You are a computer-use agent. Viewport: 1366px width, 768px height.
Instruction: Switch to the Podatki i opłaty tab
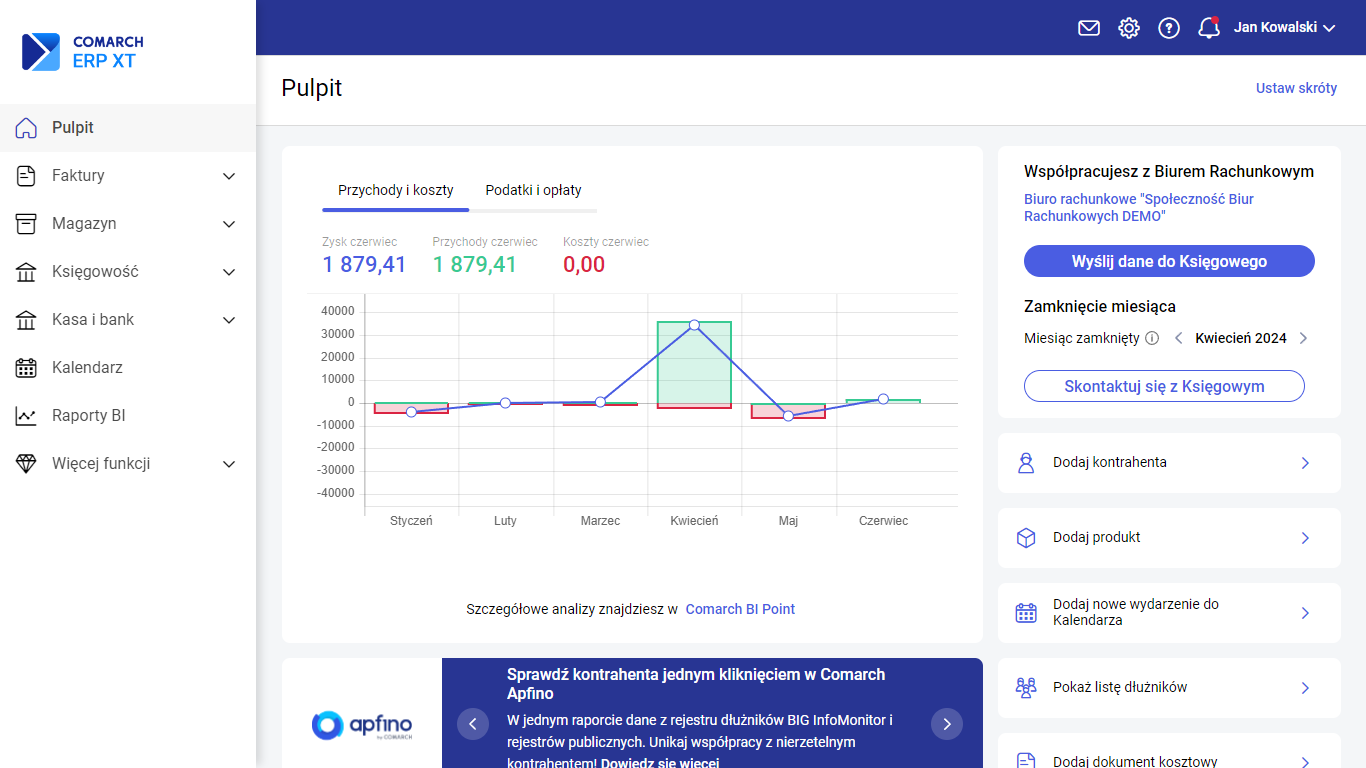point(533,190)
